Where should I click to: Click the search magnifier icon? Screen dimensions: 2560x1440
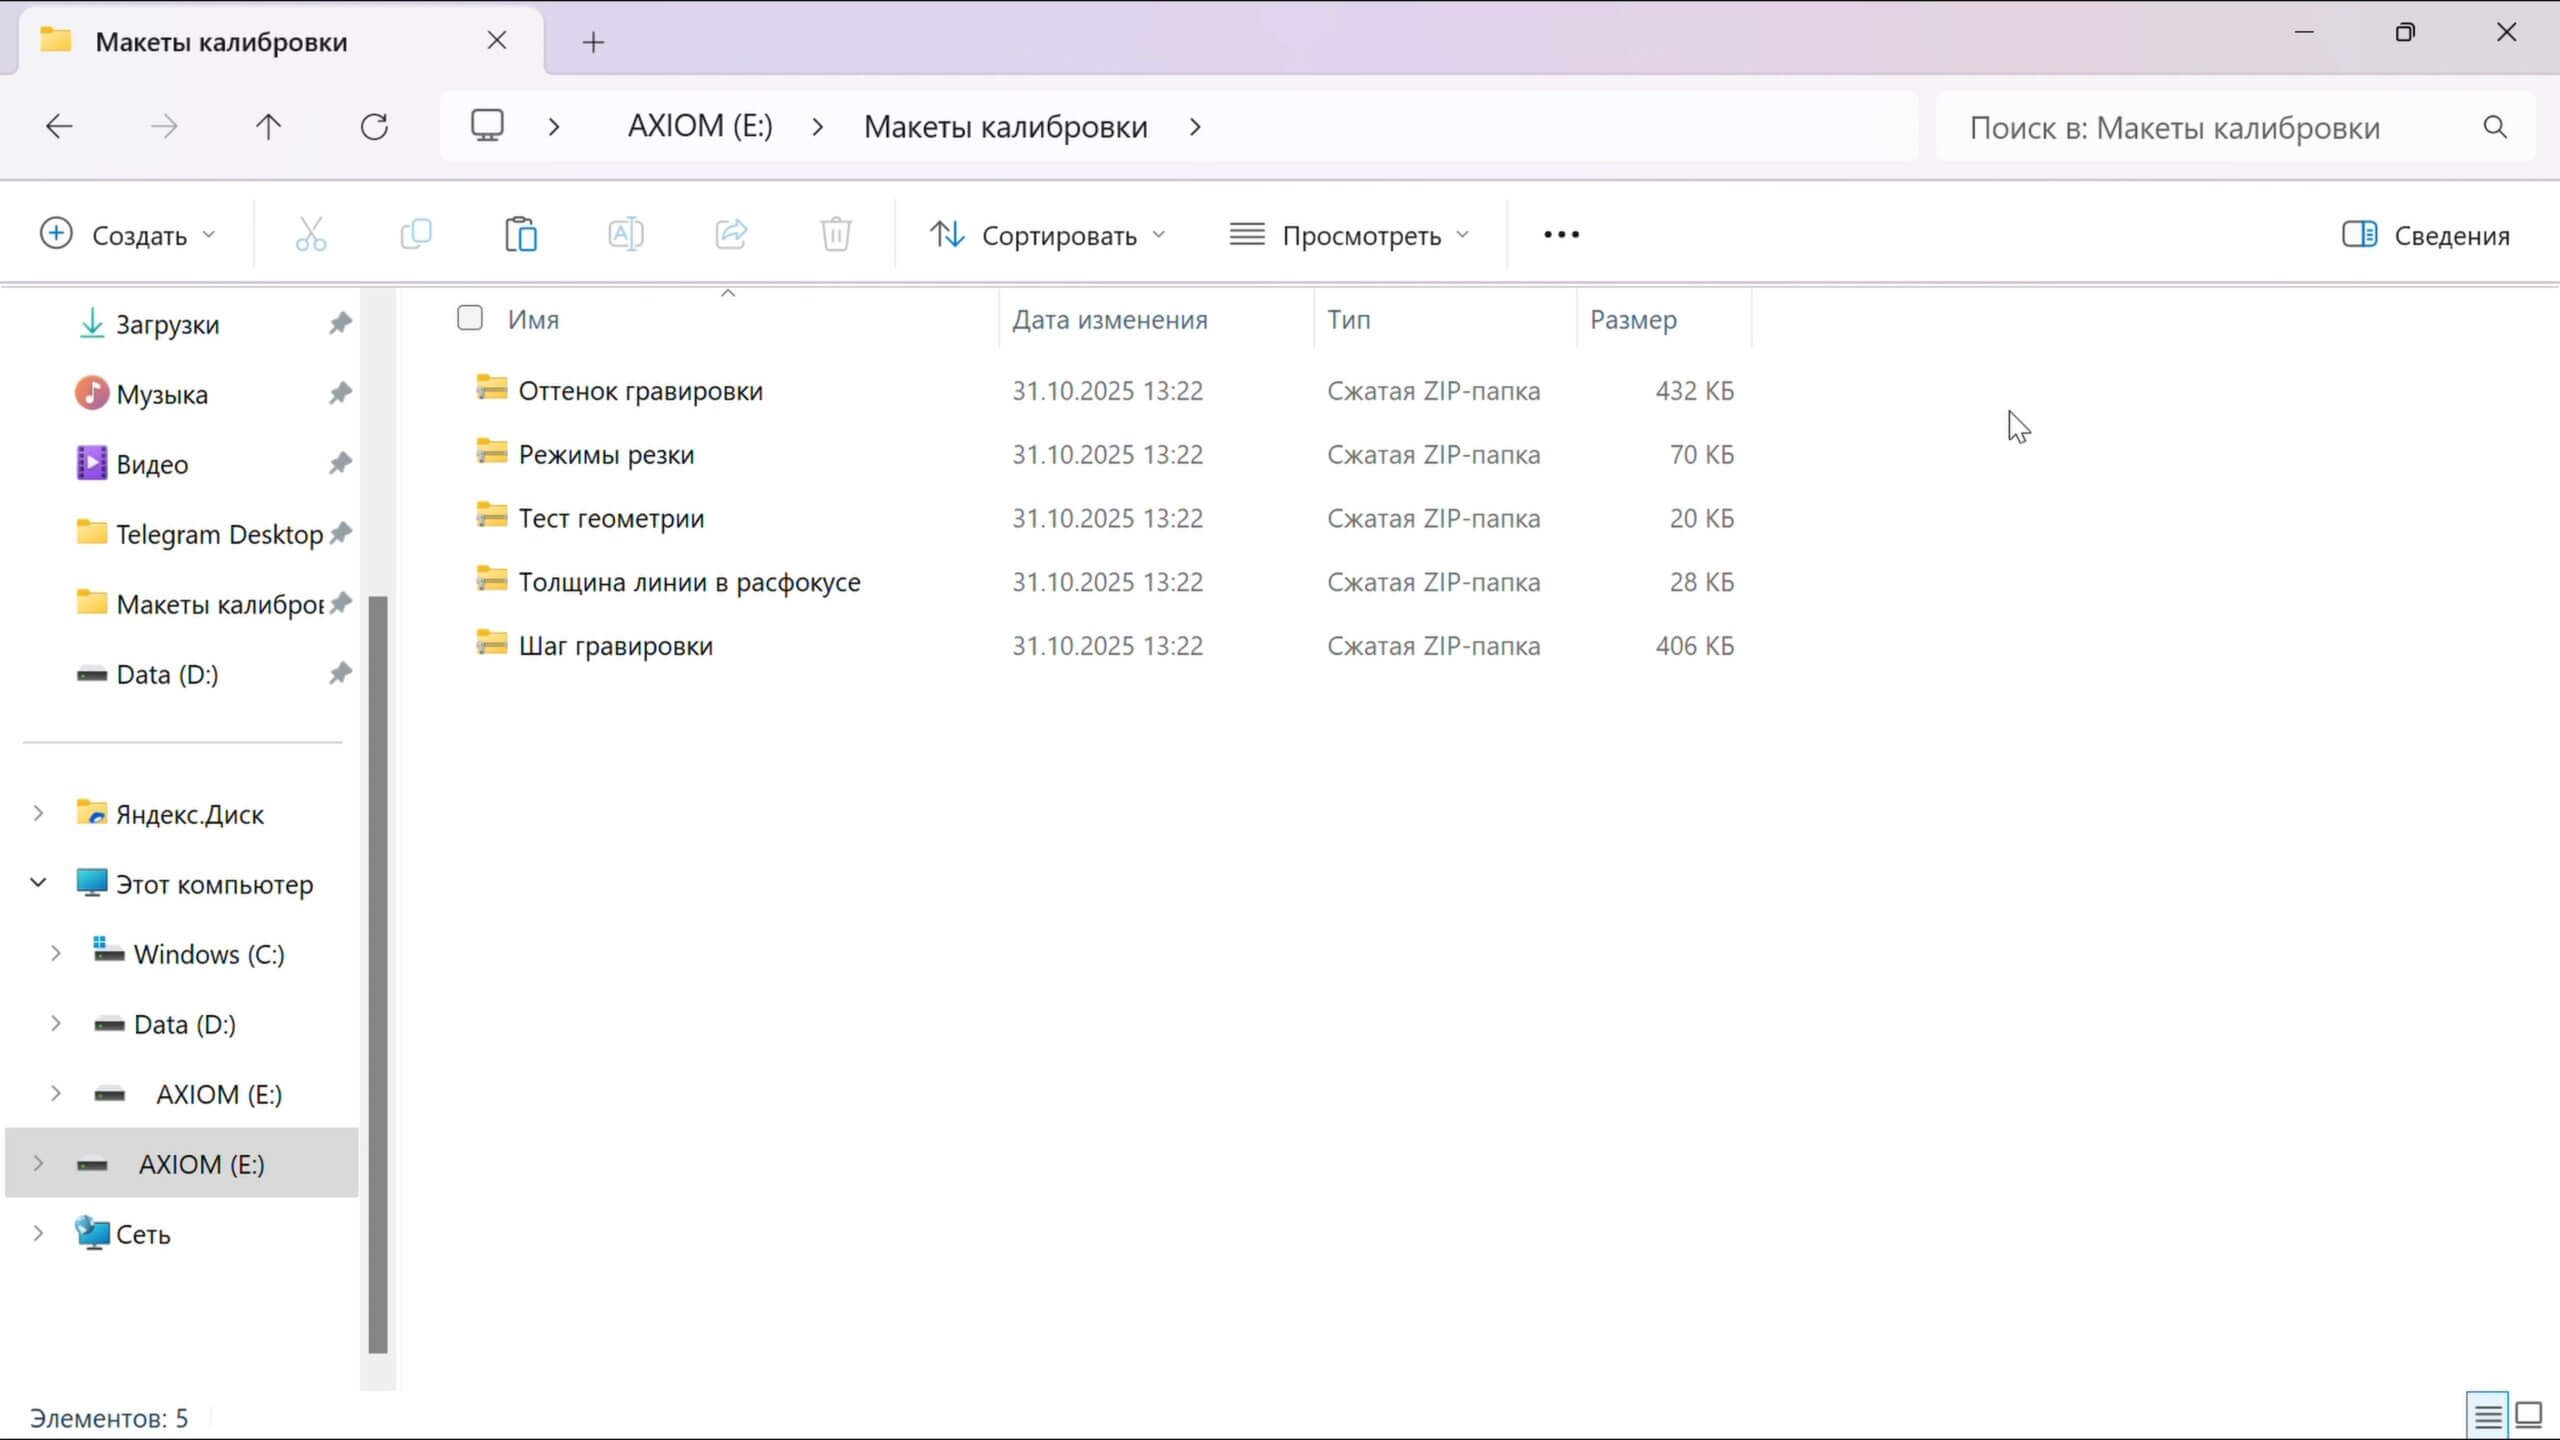(2495, 127)
